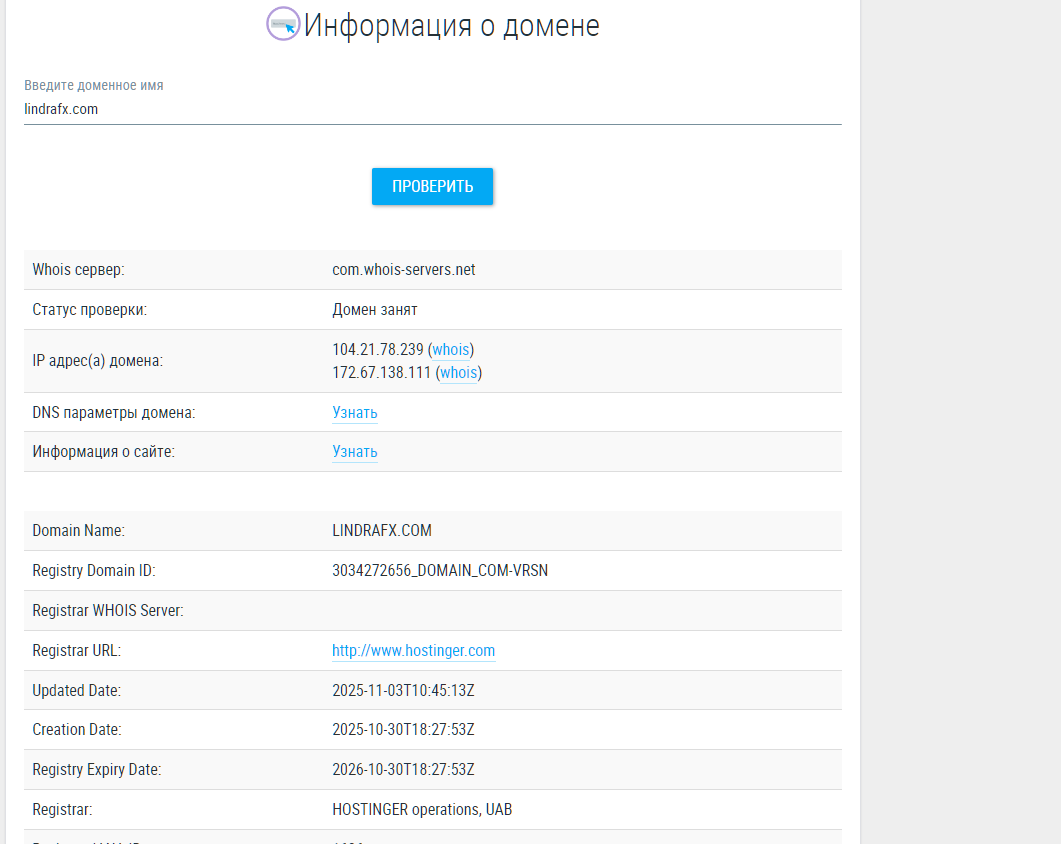Click the Информация о домене page heading
Image resolution: width=1061 pixels, height=844 pixels.
point(451,25)
